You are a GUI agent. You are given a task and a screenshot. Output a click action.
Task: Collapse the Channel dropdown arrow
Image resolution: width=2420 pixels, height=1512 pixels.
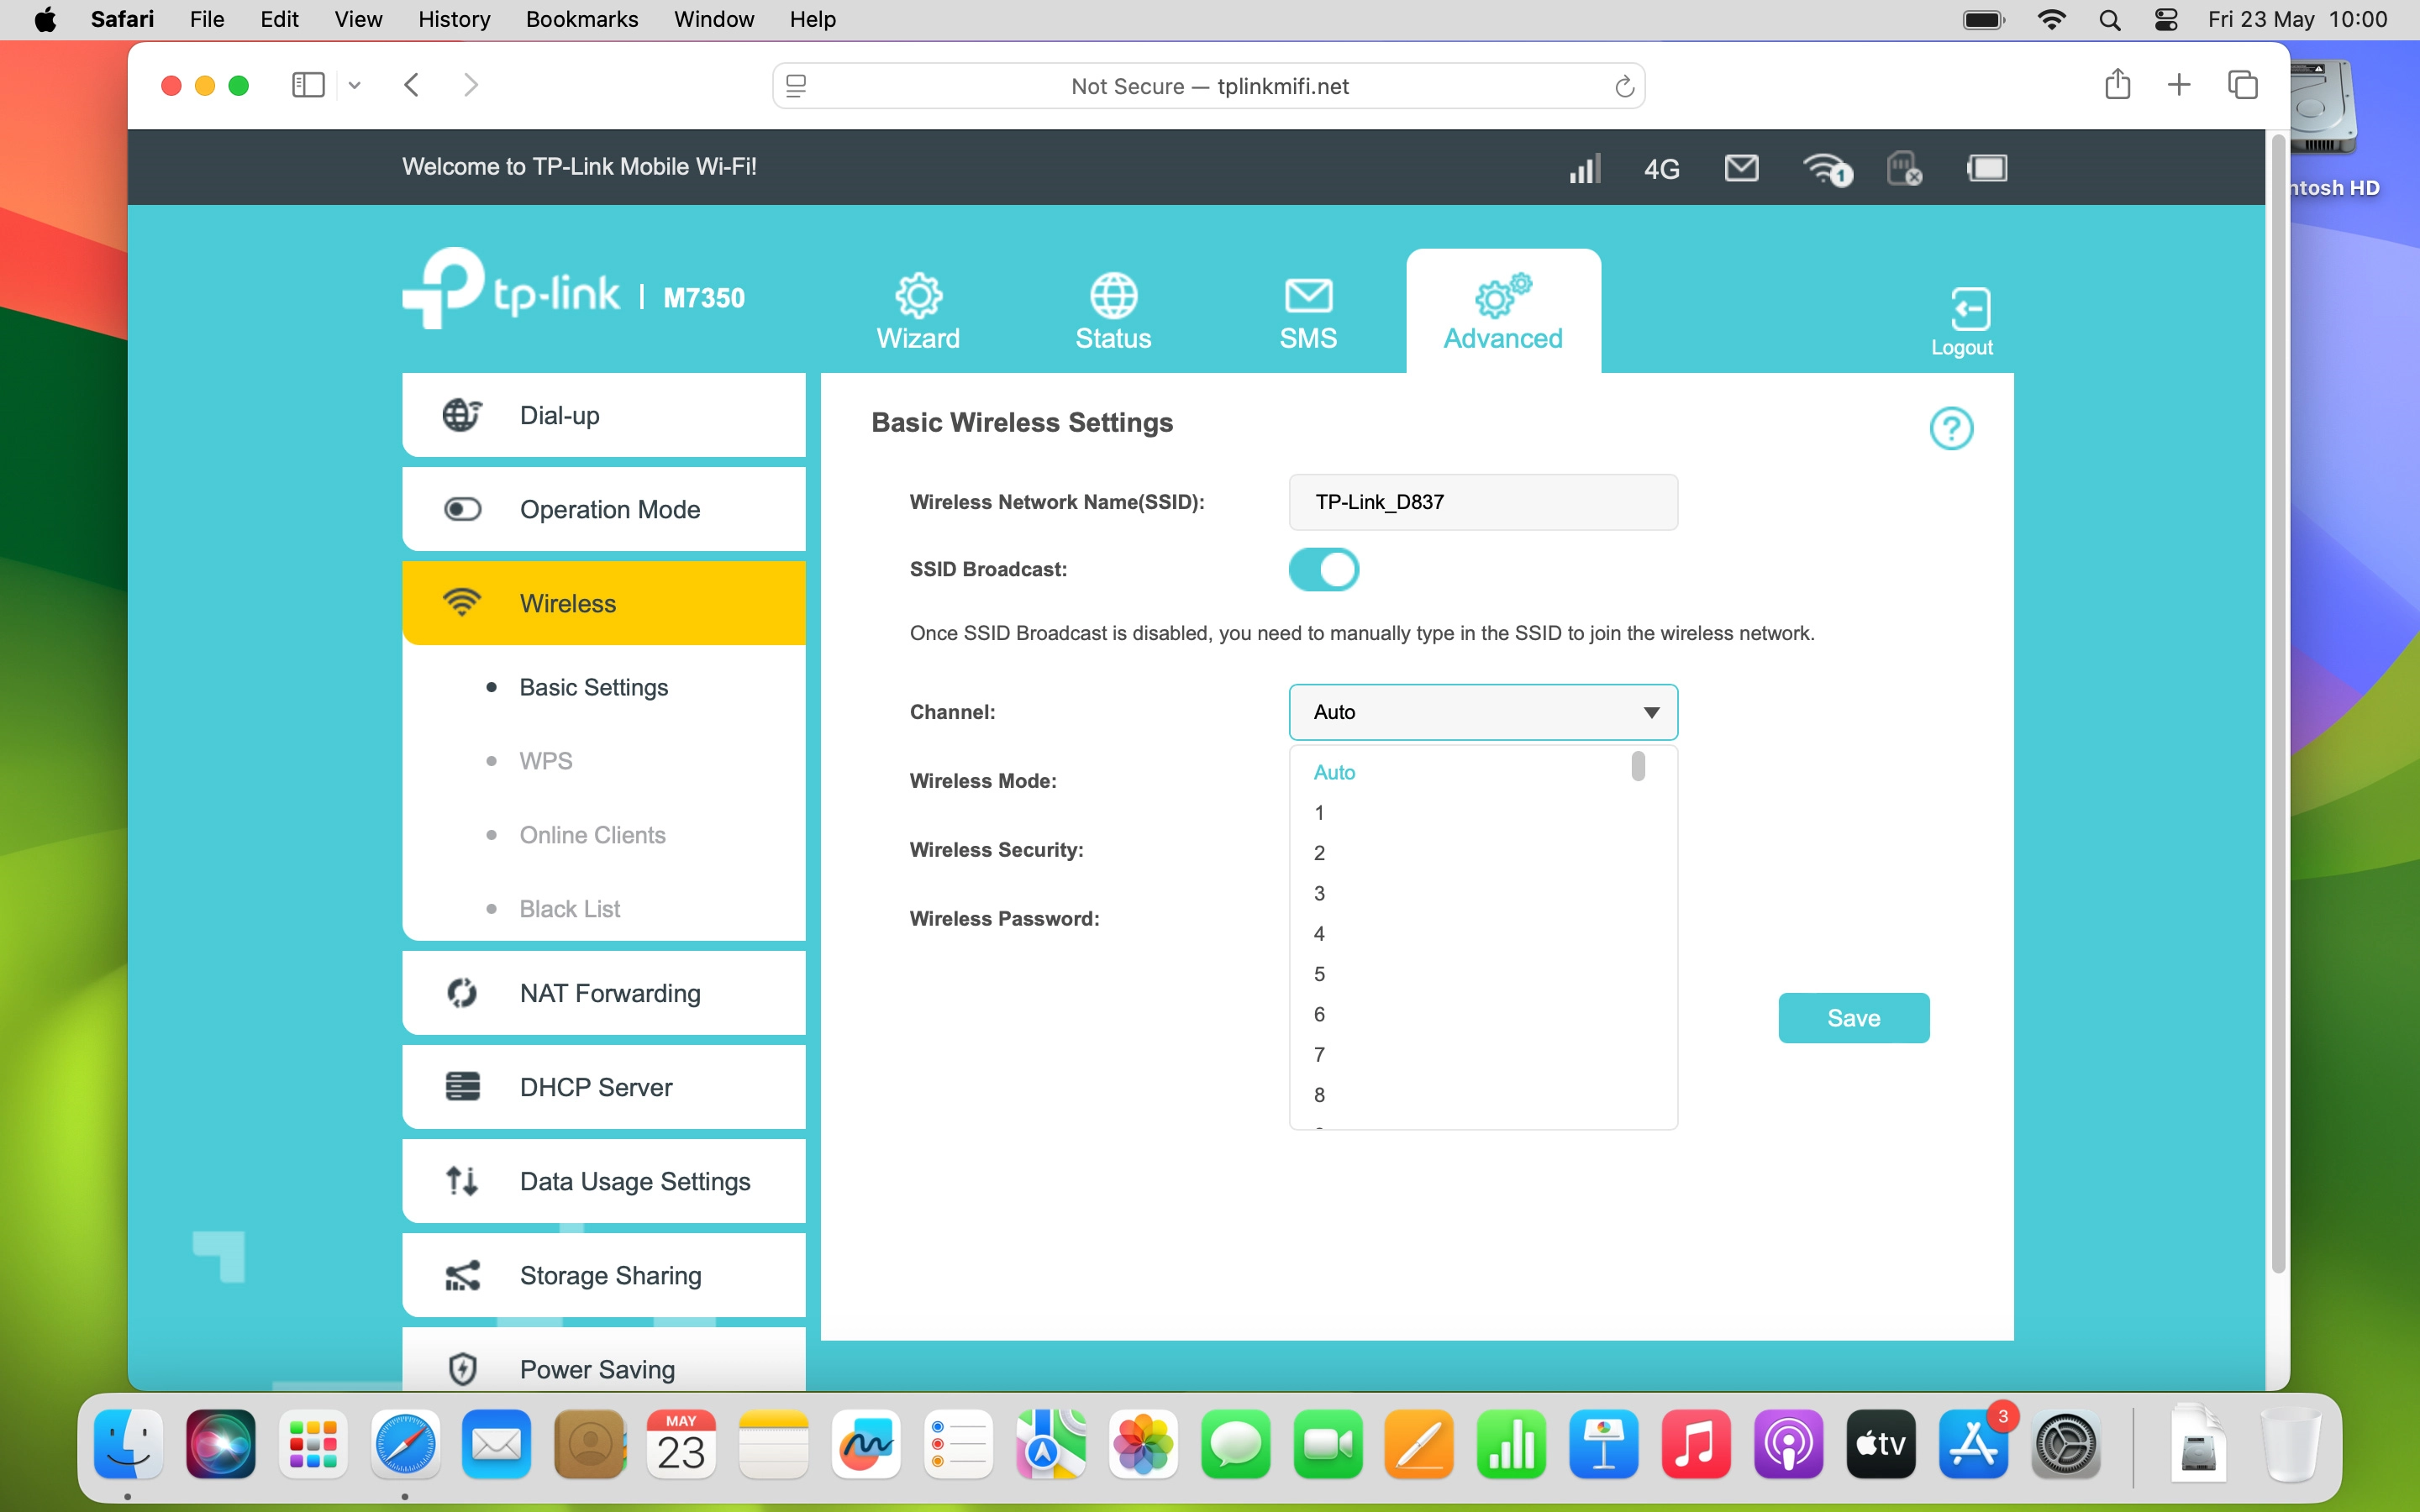click(1651, 712)
